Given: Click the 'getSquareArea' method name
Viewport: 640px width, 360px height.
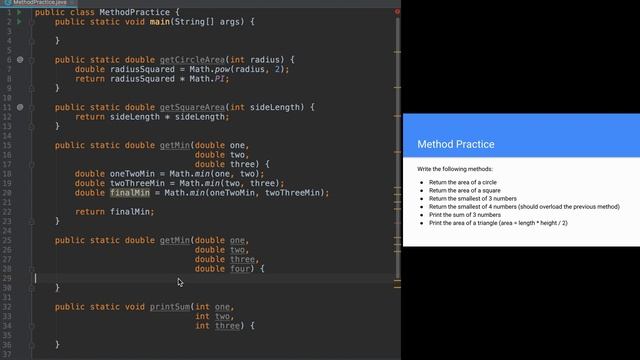Looking at the screenshot, I should coord(192,107).
